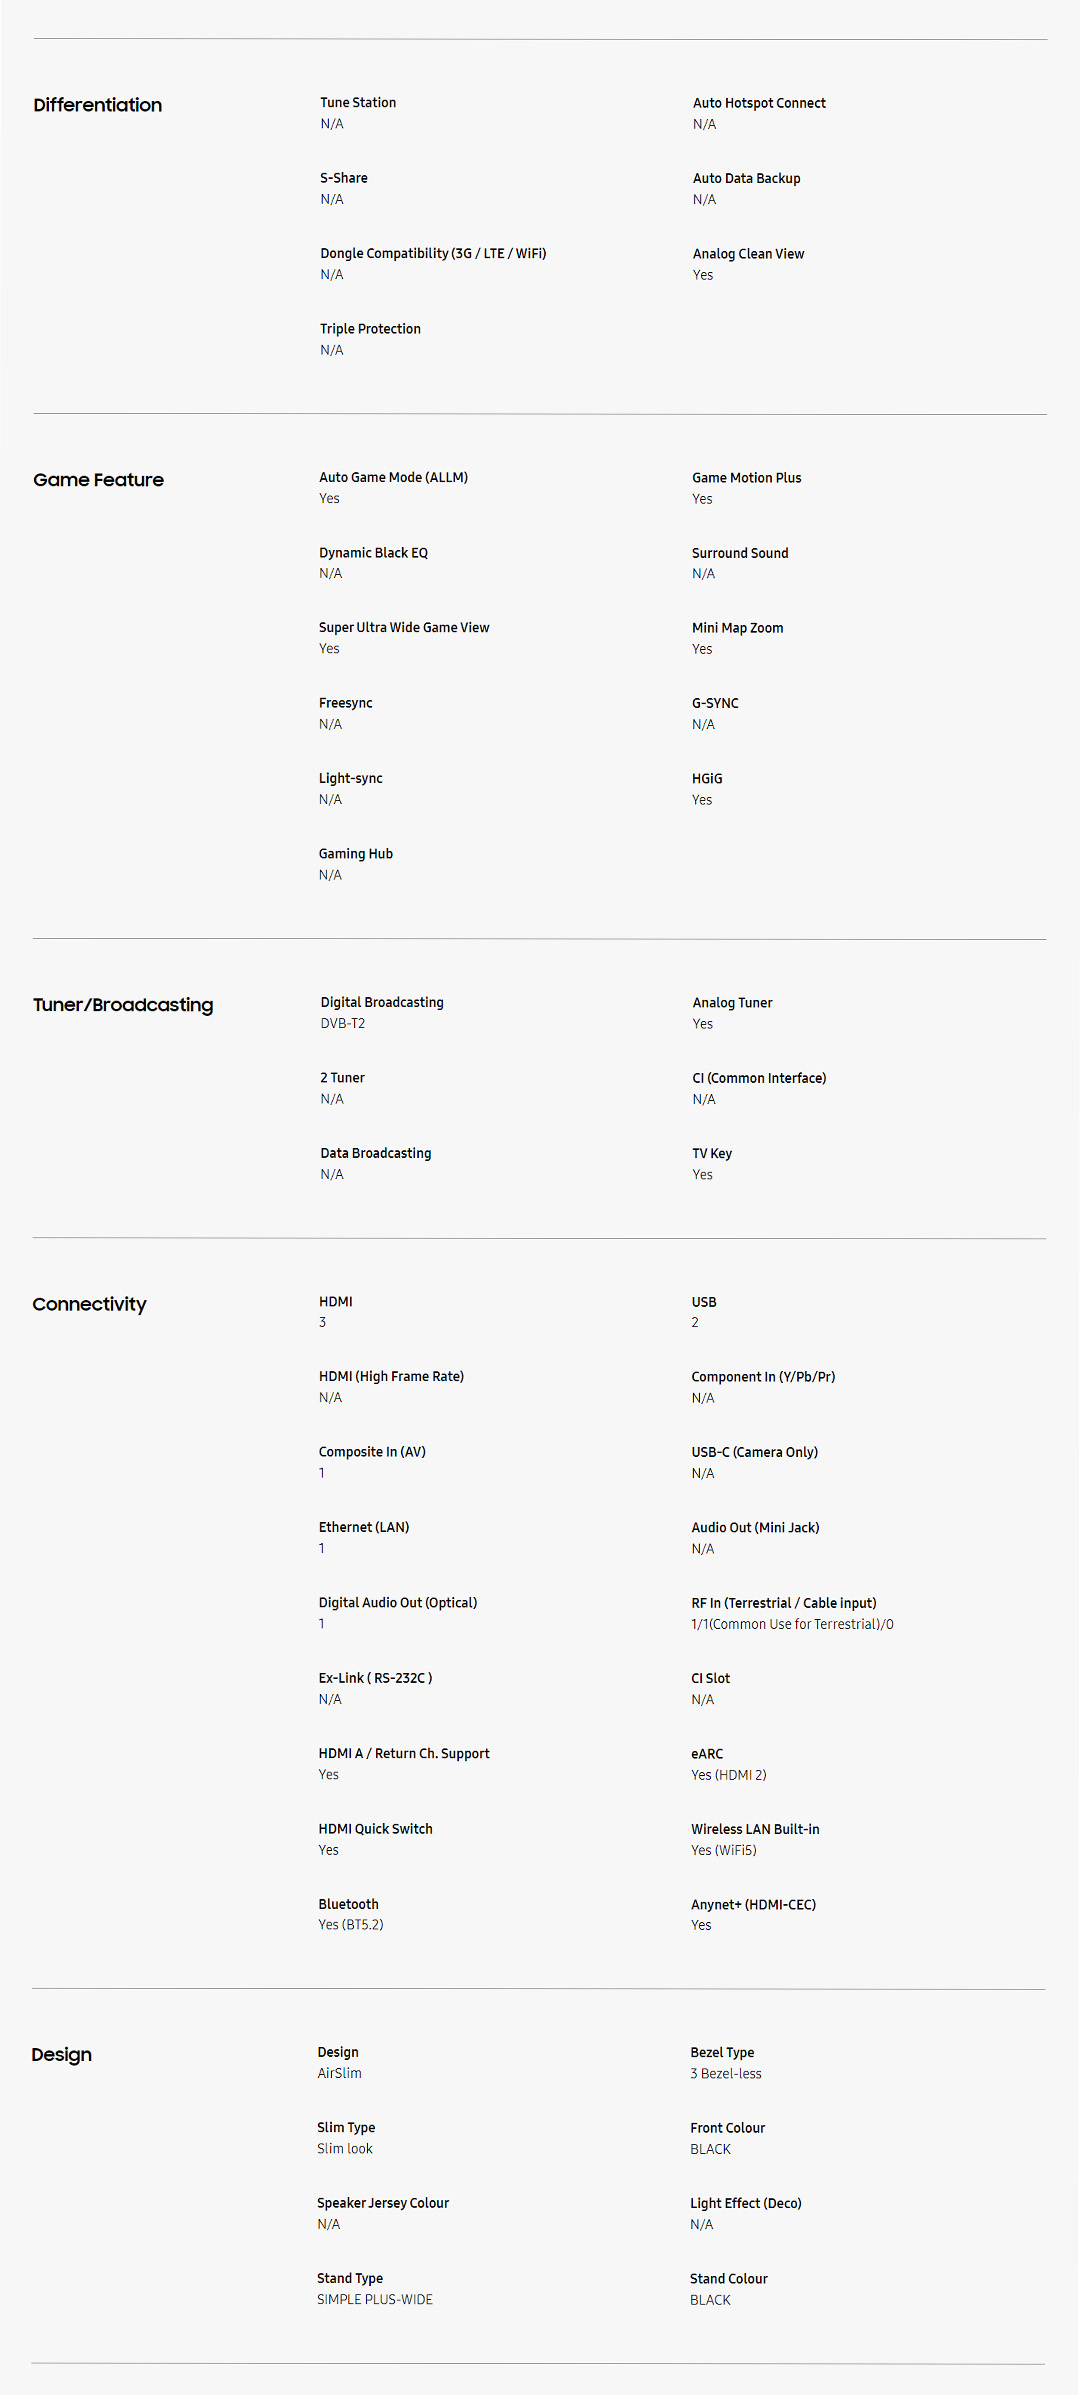Select the SIMPLE PLUS-WIDE stand type value
Screen dimensions: 1080x2395
pyautogui.click(x=374, y=2300)
